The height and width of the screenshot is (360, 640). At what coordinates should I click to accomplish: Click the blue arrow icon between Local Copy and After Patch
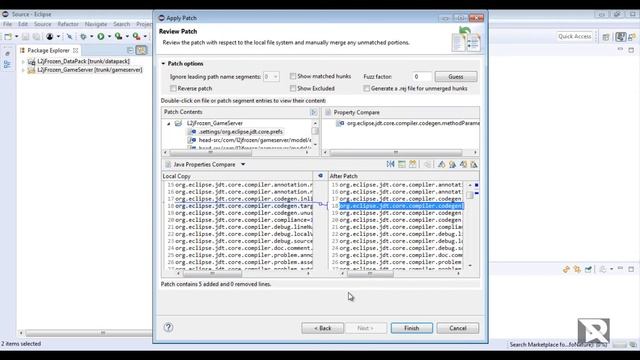point(320,176)
